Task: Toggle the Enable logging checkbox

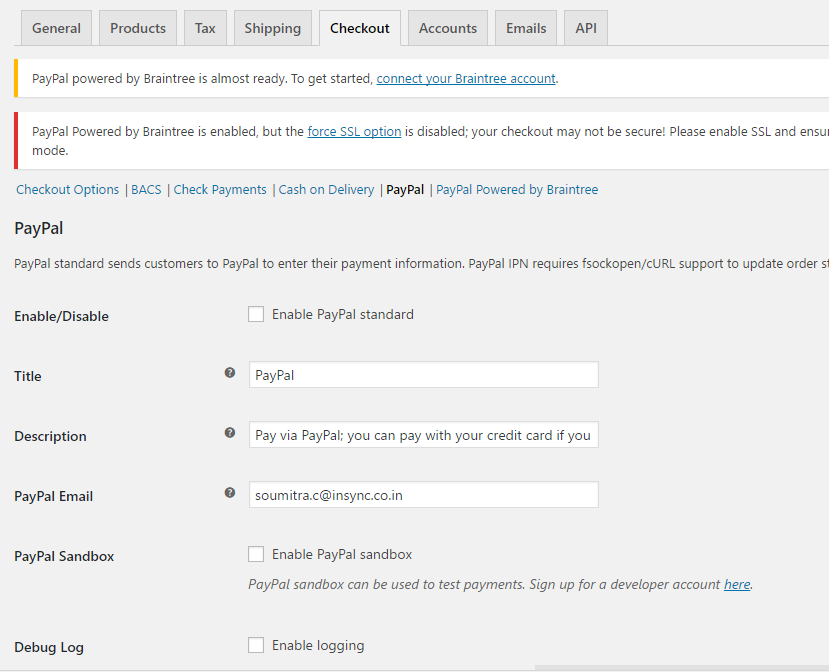Action: [256, 645]
